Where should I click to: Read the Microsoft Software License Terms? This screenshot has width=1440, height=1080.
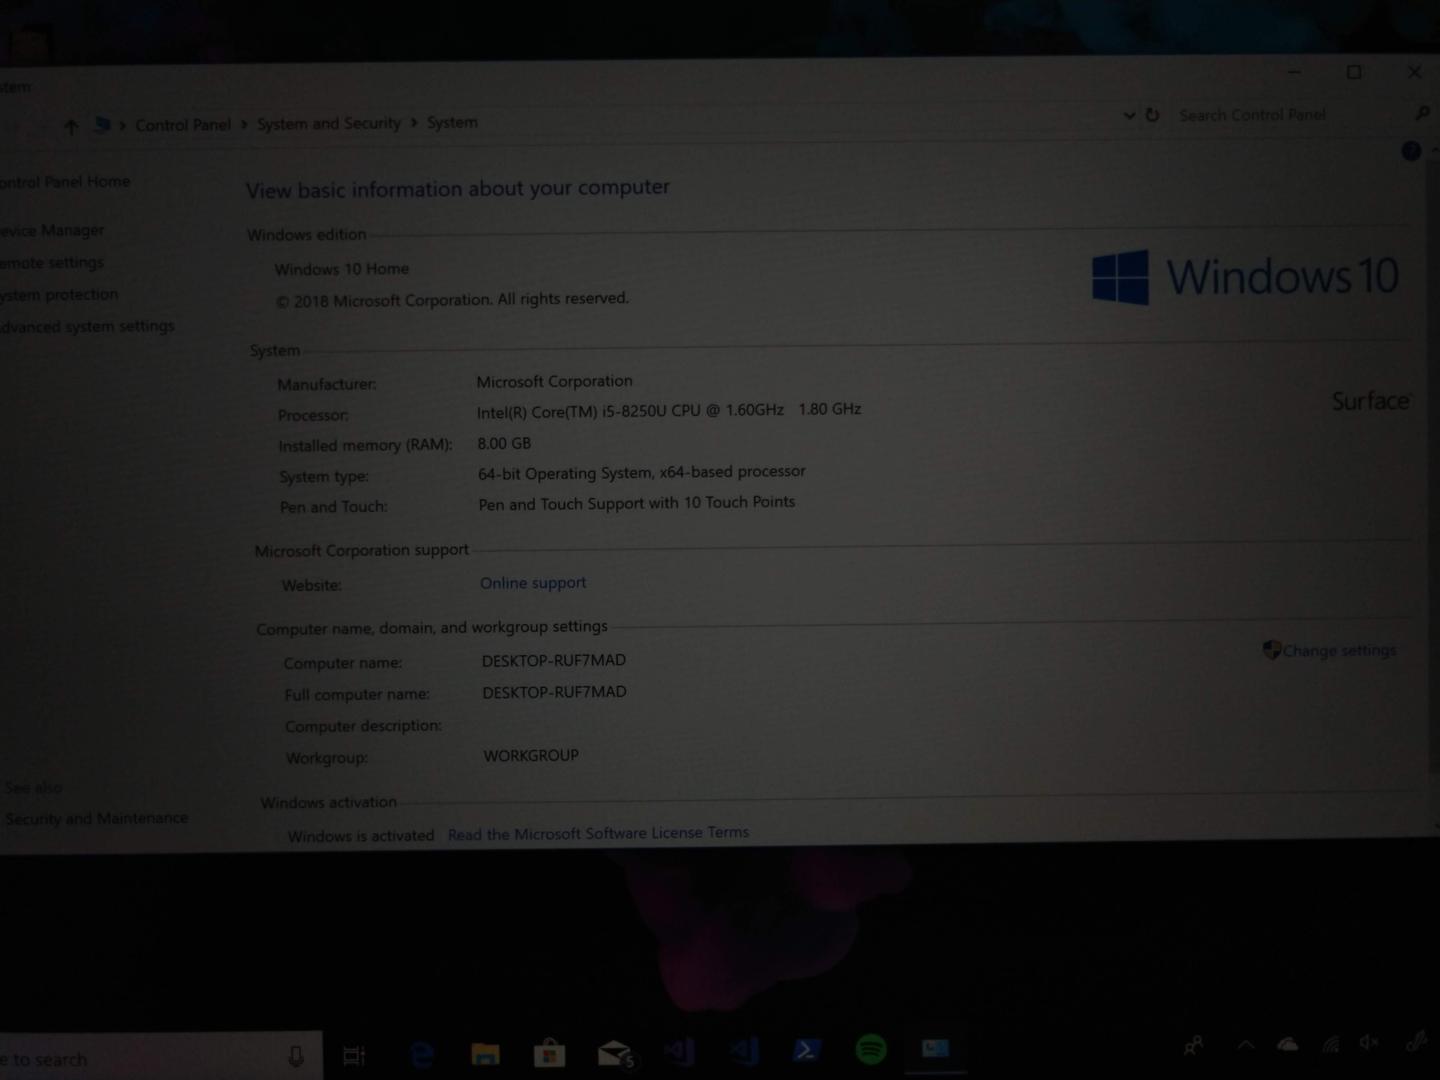point(598,833)
